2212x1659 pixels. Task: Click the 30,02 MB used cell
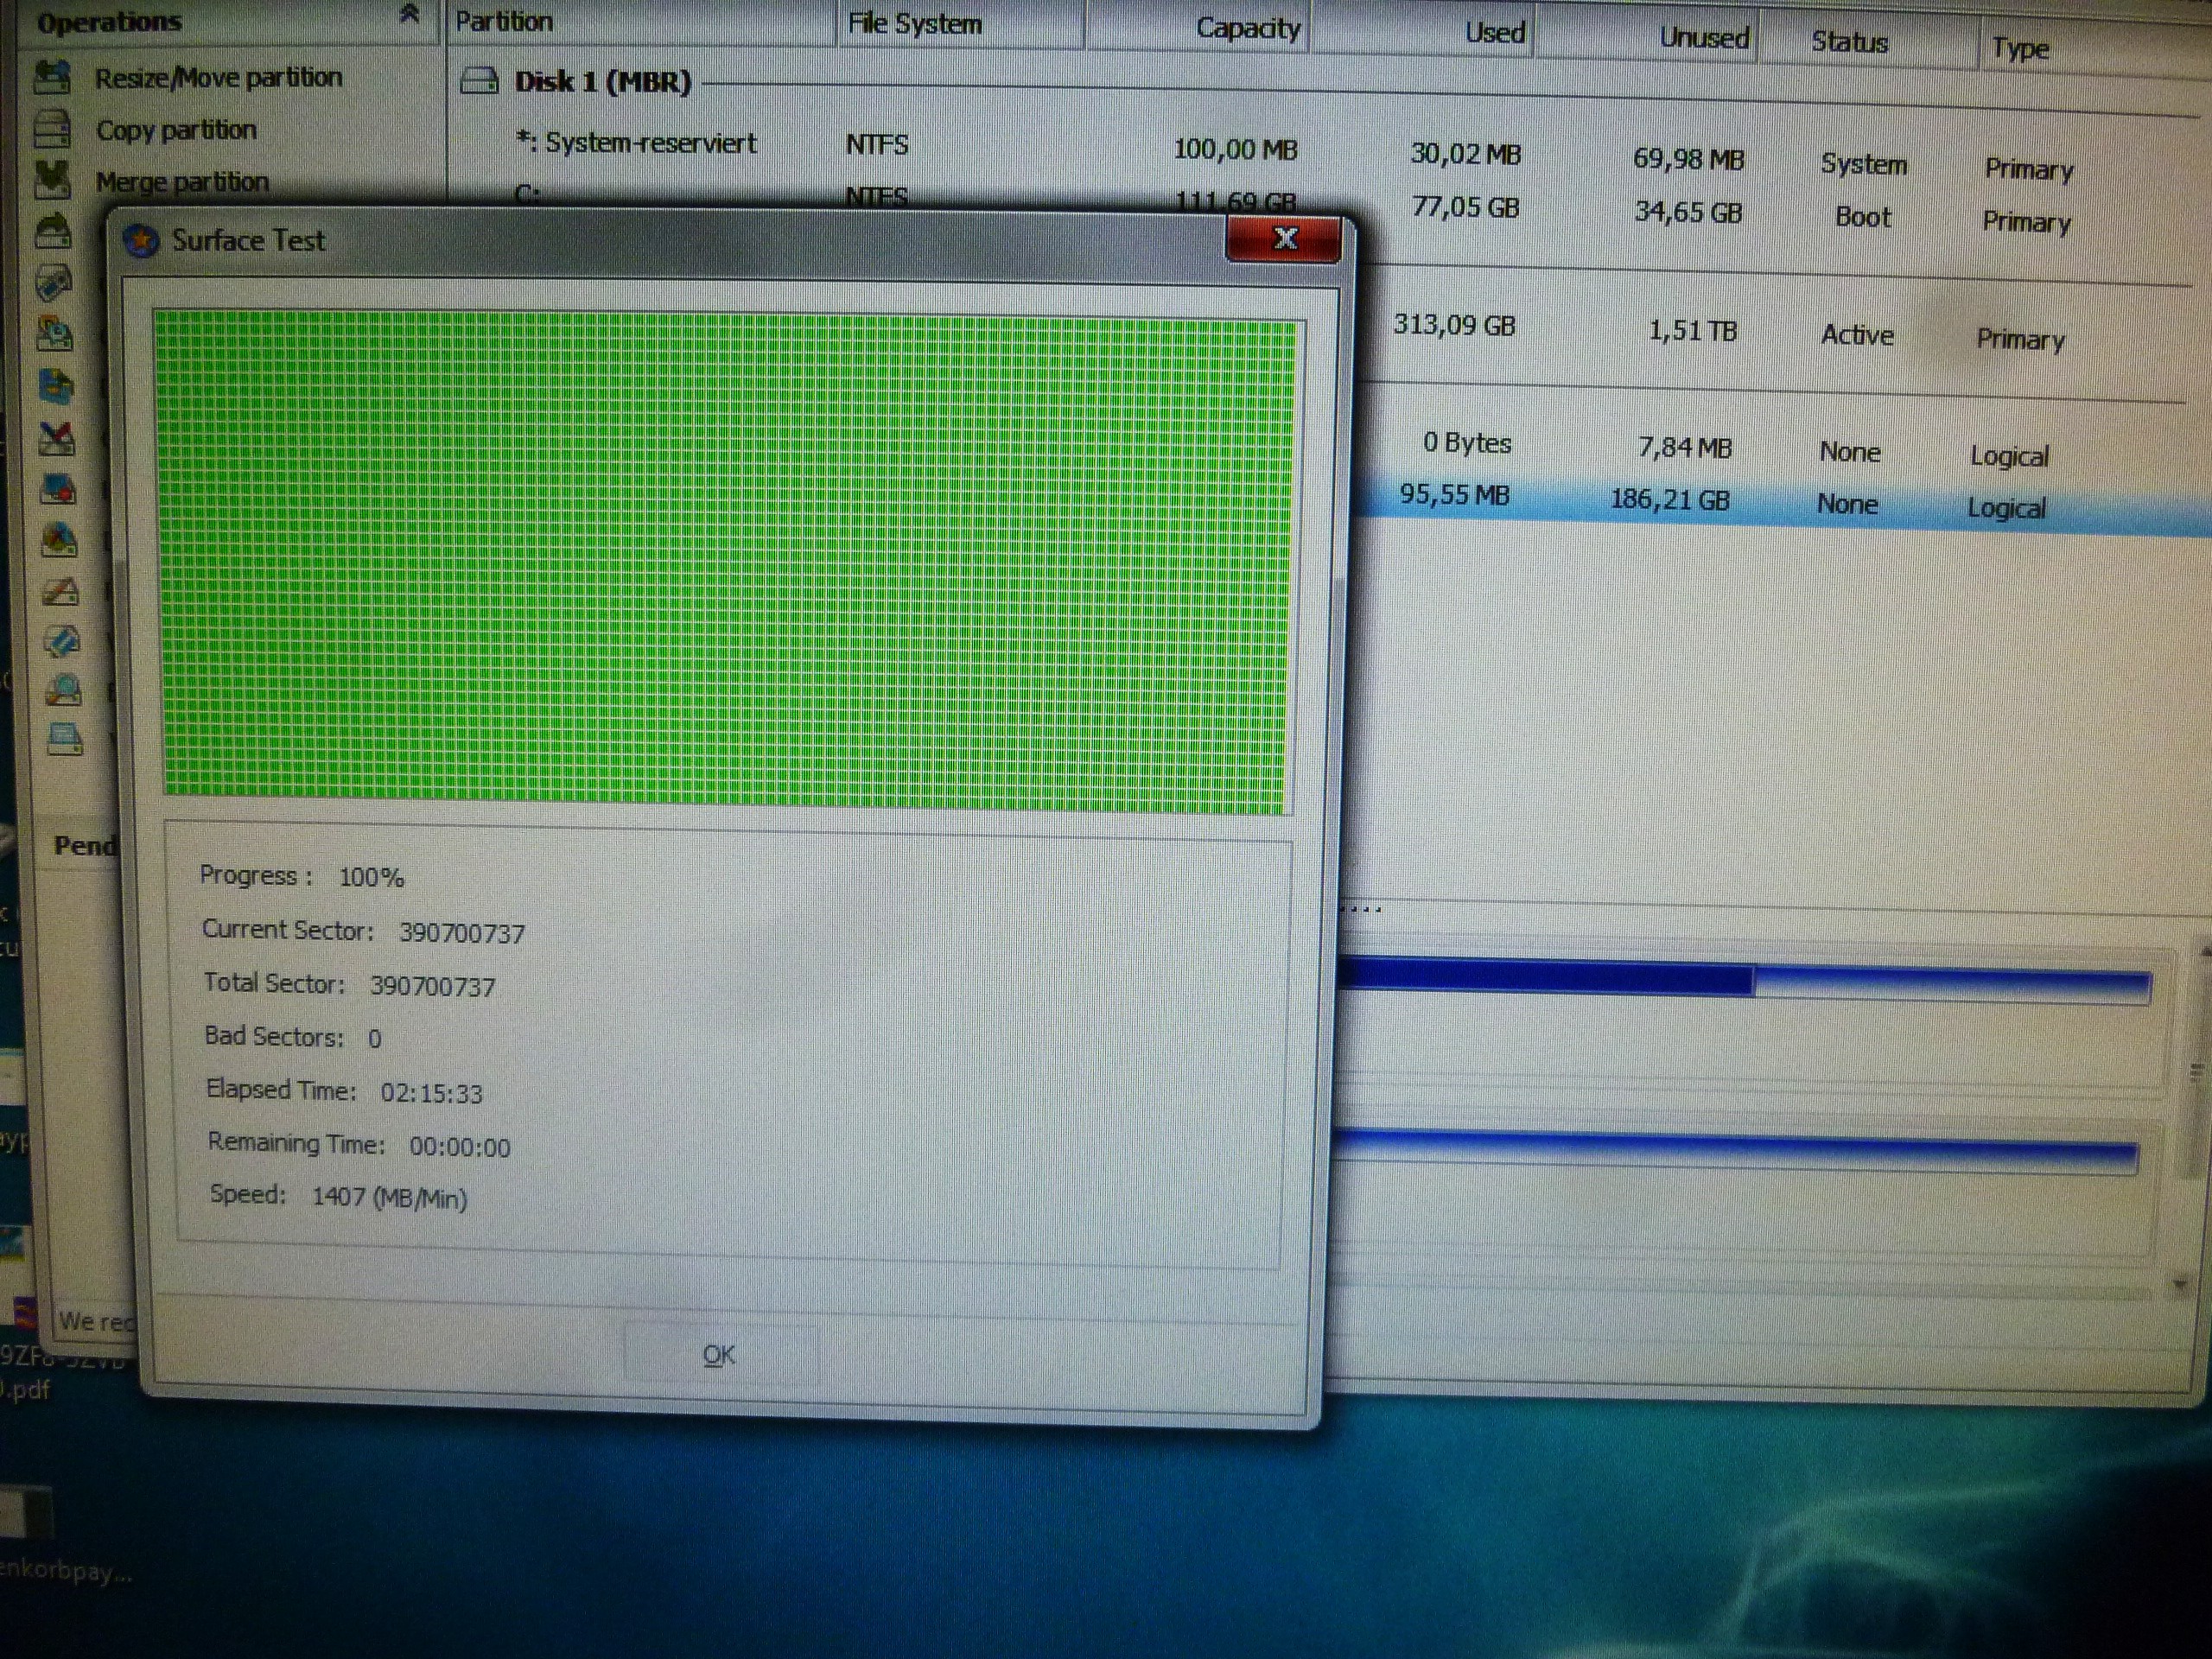coord(1465,154)
